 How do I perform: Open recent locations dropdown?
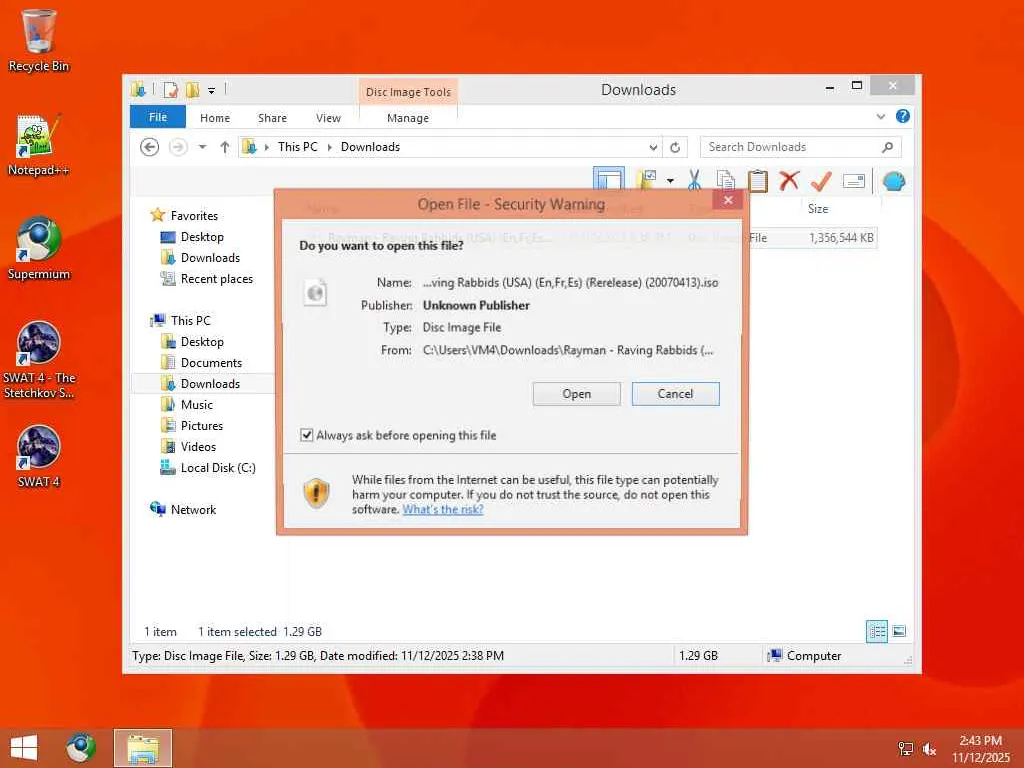coord(202,147)
